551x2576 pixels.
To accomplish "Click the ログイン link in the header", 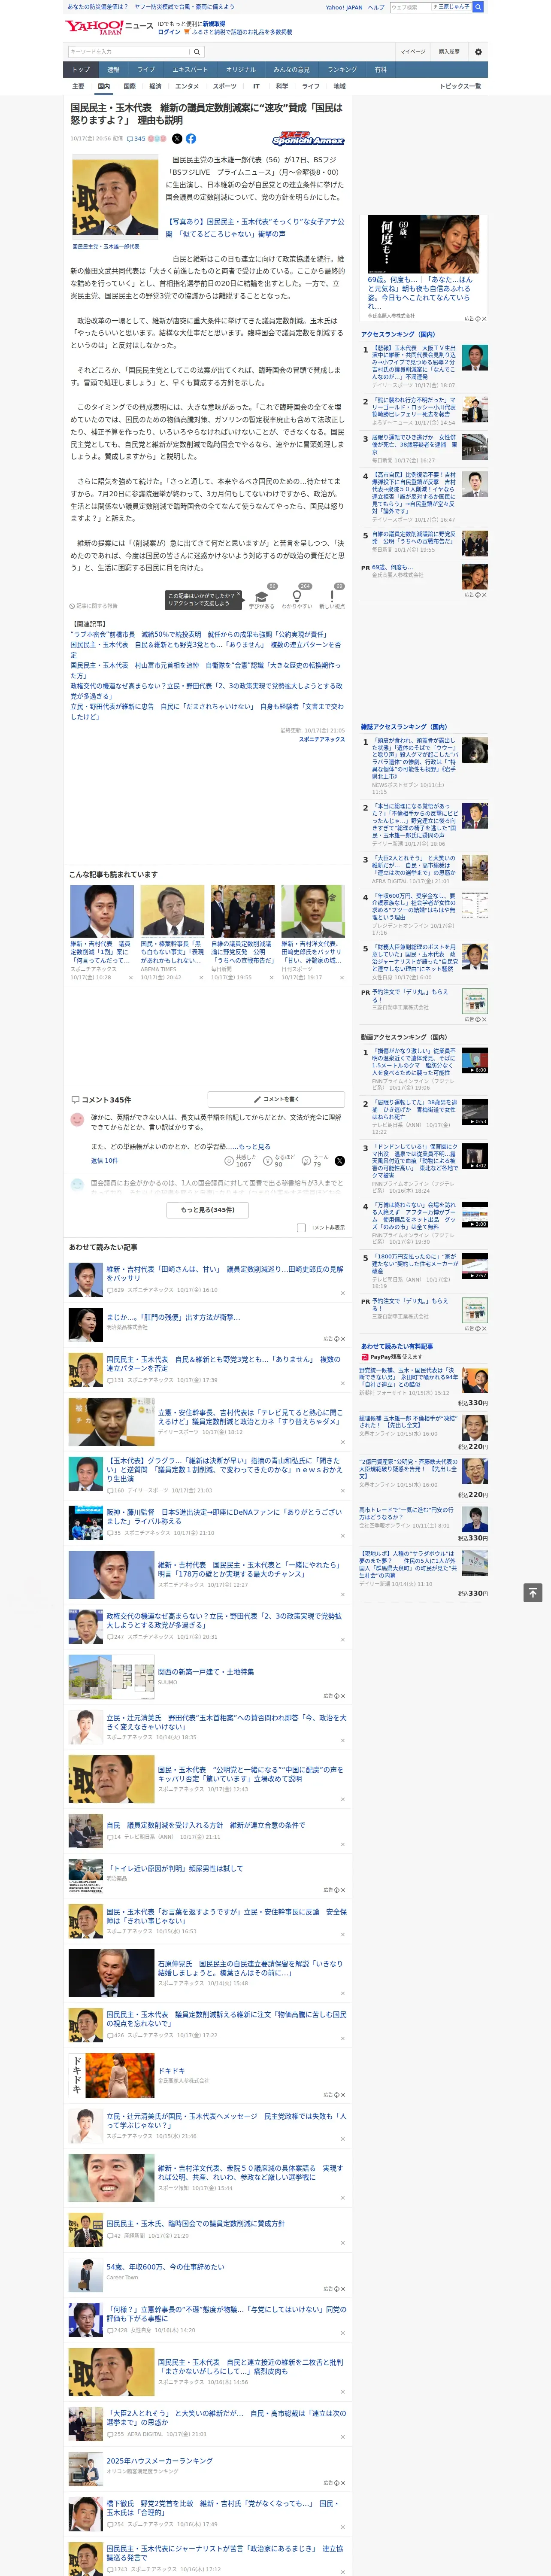I will 169,32.
